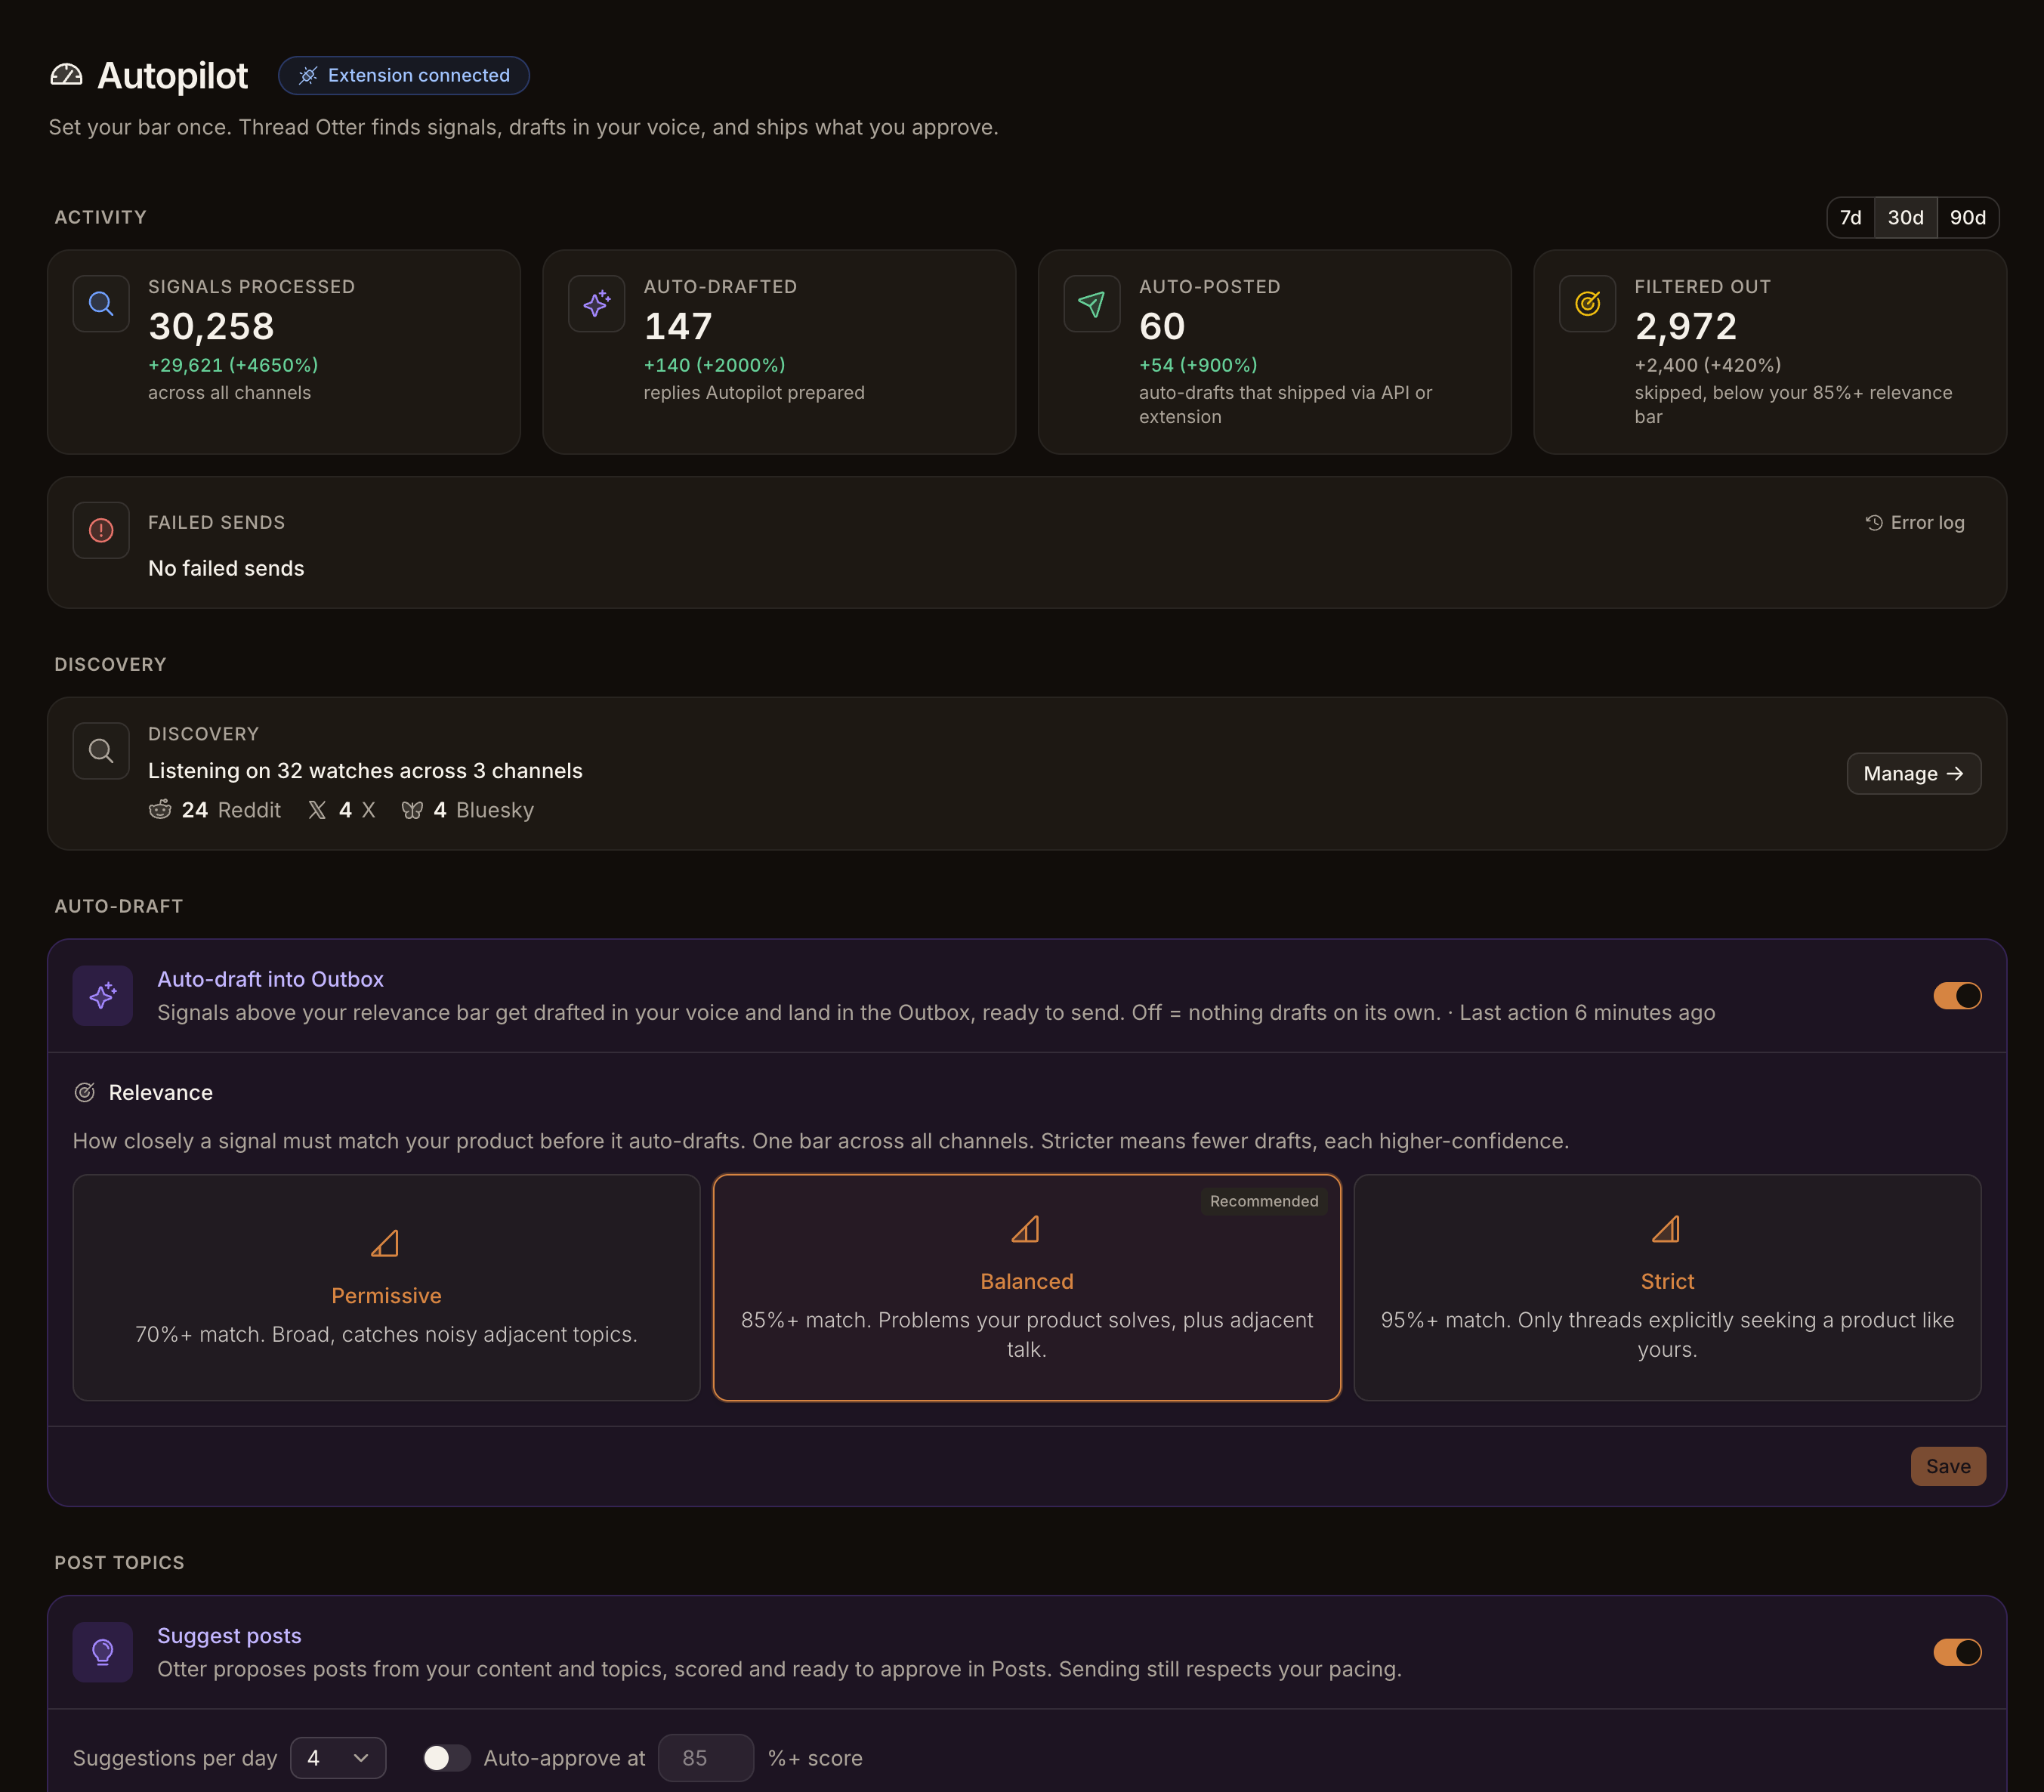
Task: Click the Extension connected badge
Action: click(404, 76)
